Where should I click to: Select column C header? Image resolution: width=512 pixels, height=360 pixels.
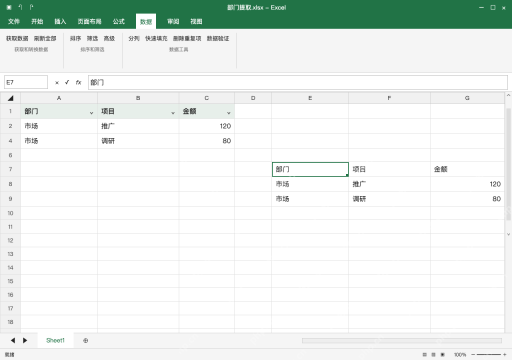click(207, 98)
